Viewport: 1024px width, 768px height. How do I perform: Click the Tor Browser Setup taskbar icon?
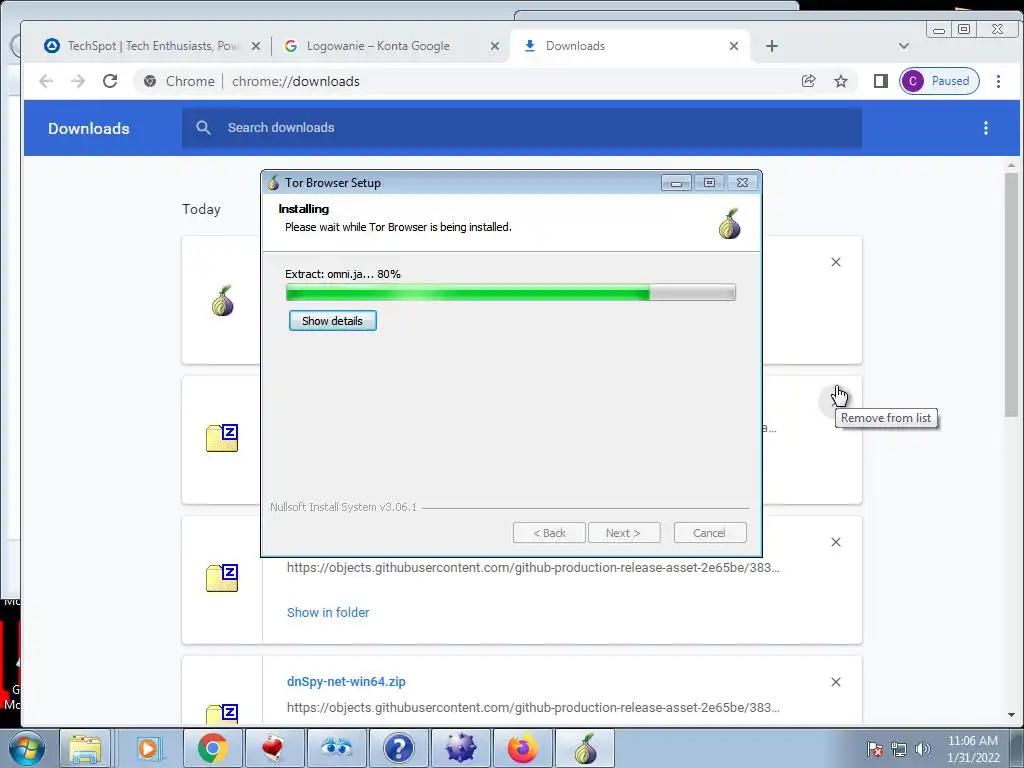click(x=586, y=748)
